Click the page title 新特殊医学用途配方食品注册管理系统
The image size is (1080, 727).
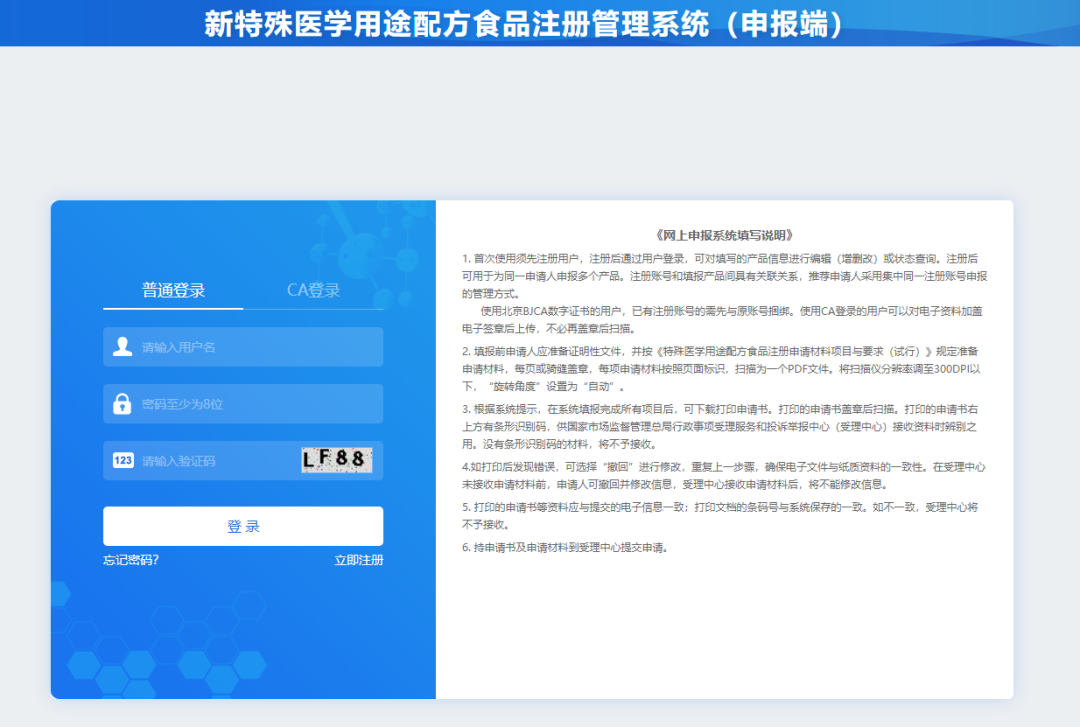(x=524, y=23)
